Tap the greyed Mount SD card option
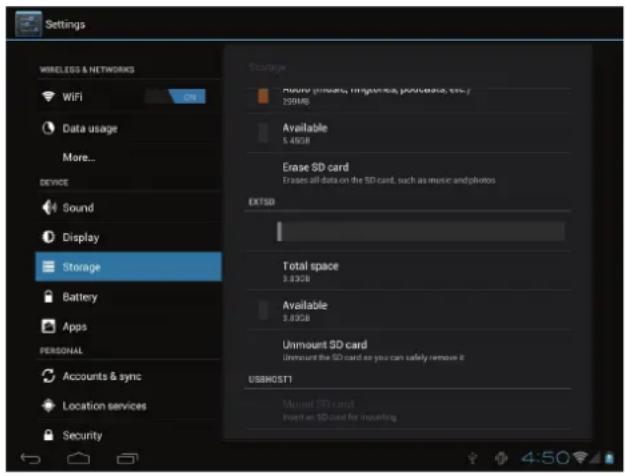626x476 pixels. (409, 410)
